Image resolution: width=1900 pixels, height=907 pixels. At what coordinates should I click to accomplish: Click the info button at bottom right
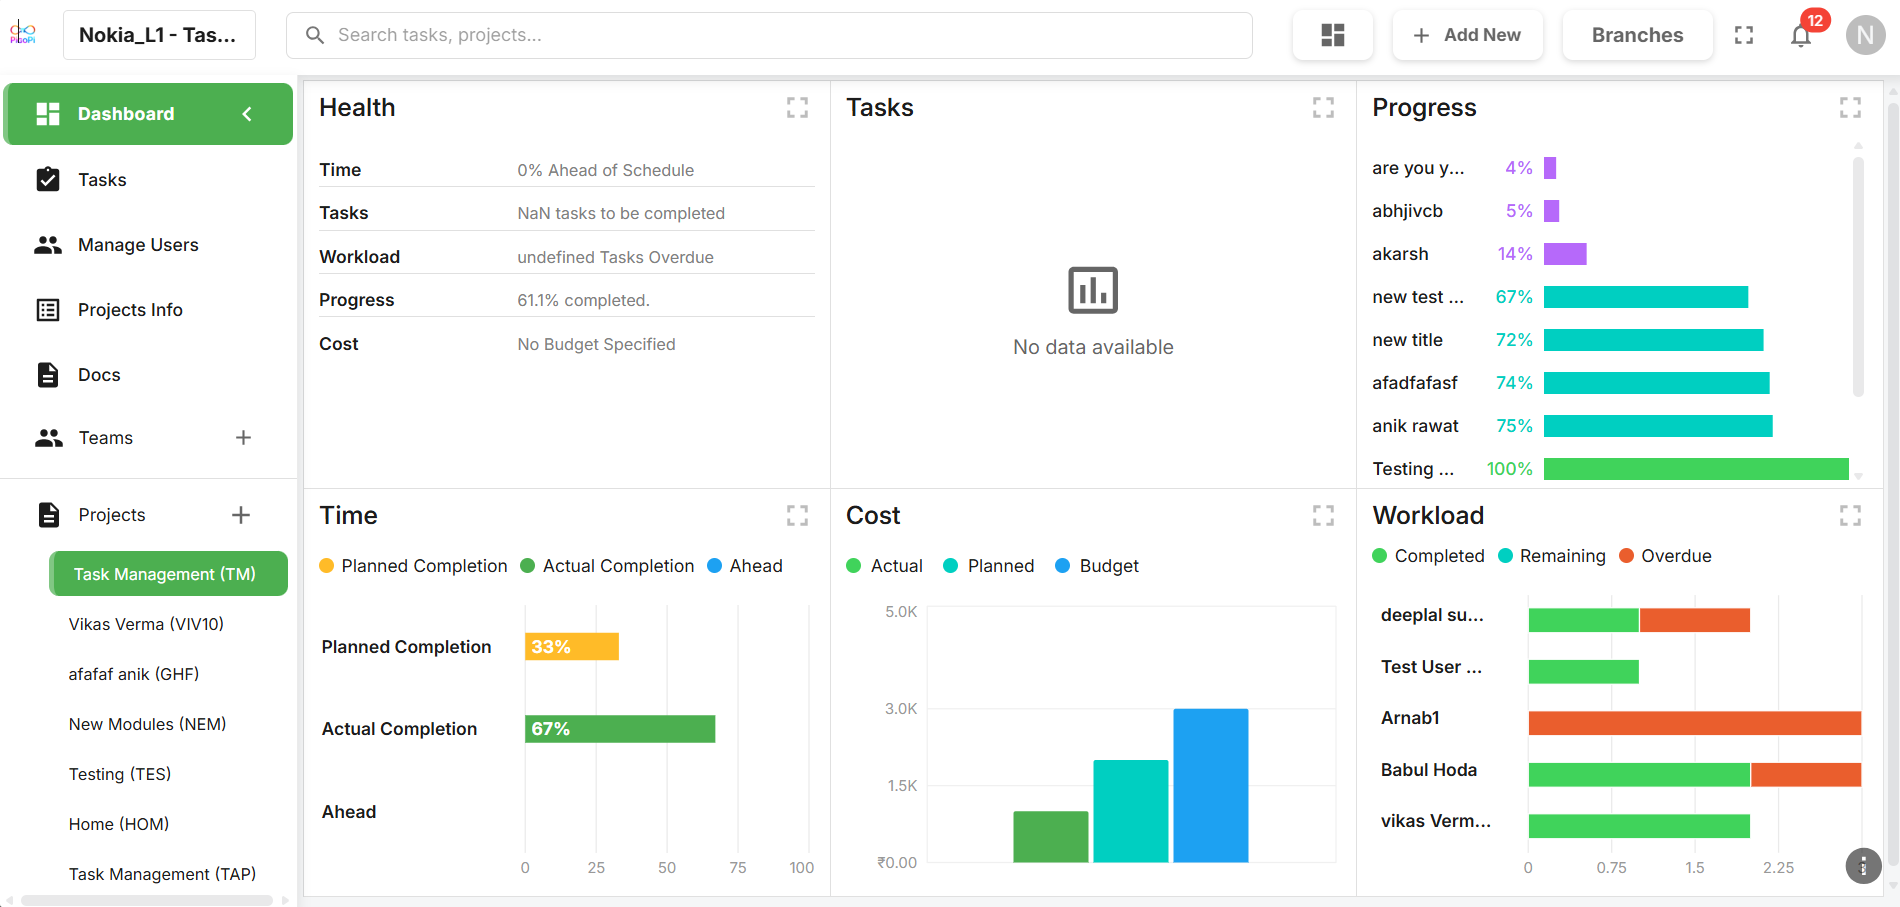tap(1862, 866)
